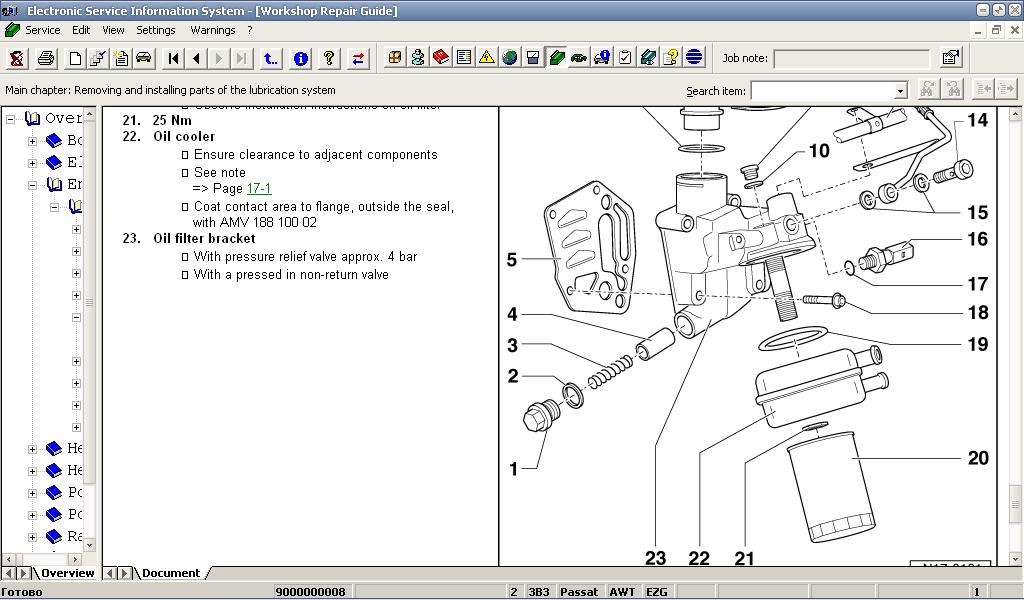Screen dimensions: 1024x600
Task: Click into the Job note field
Action: pyautogui.click(x=851, y=59)
